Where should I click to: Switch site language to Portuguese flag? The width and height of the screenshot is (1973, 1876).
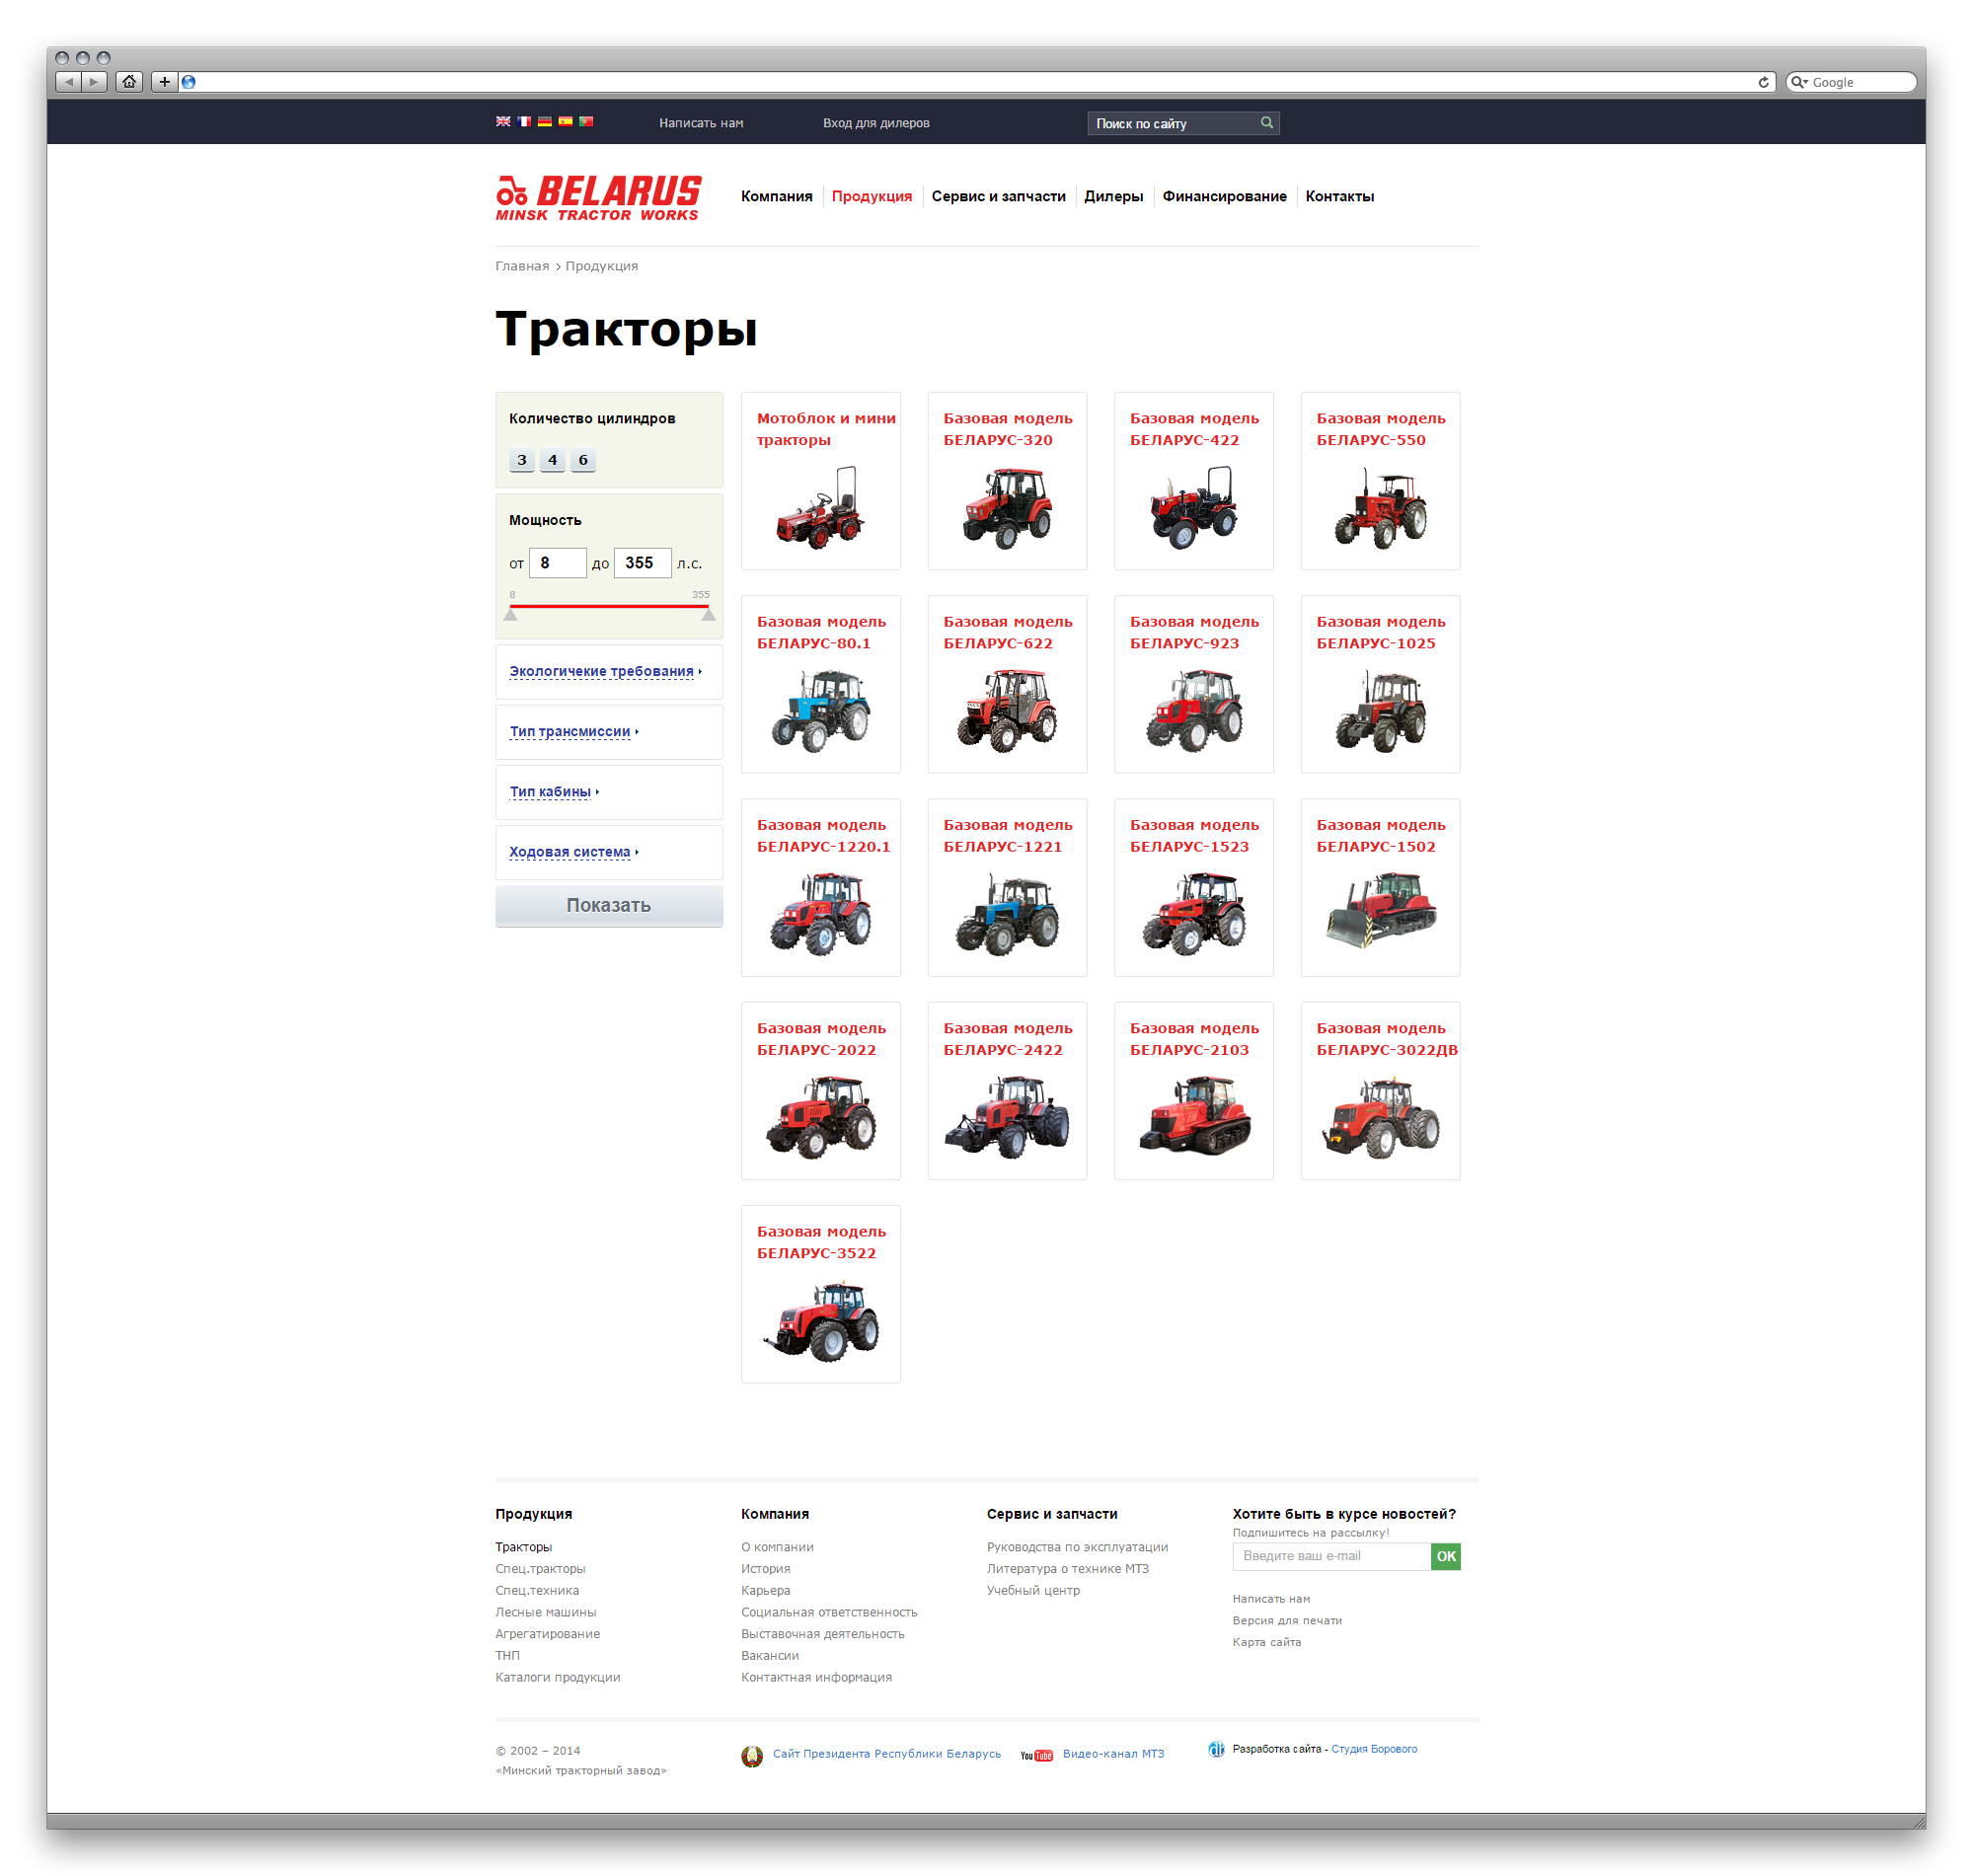click(586, 122)
